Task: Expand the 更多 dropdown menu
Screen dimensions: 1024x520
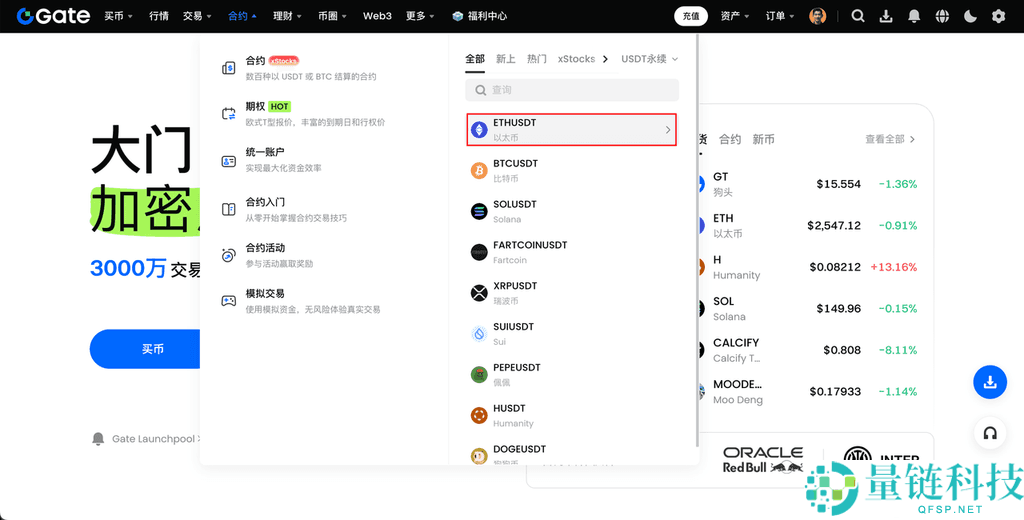Action: [x=420, y=16]
